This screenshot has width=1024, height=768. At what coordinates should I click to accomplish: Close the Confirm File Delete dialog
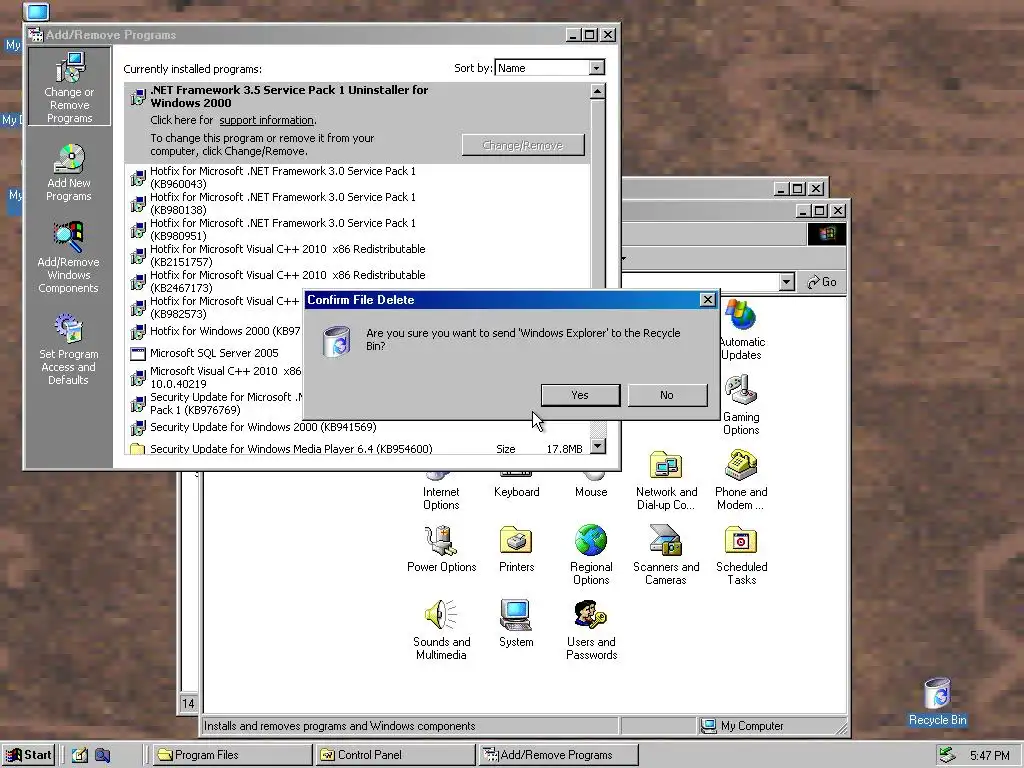[x=707, y=300]
